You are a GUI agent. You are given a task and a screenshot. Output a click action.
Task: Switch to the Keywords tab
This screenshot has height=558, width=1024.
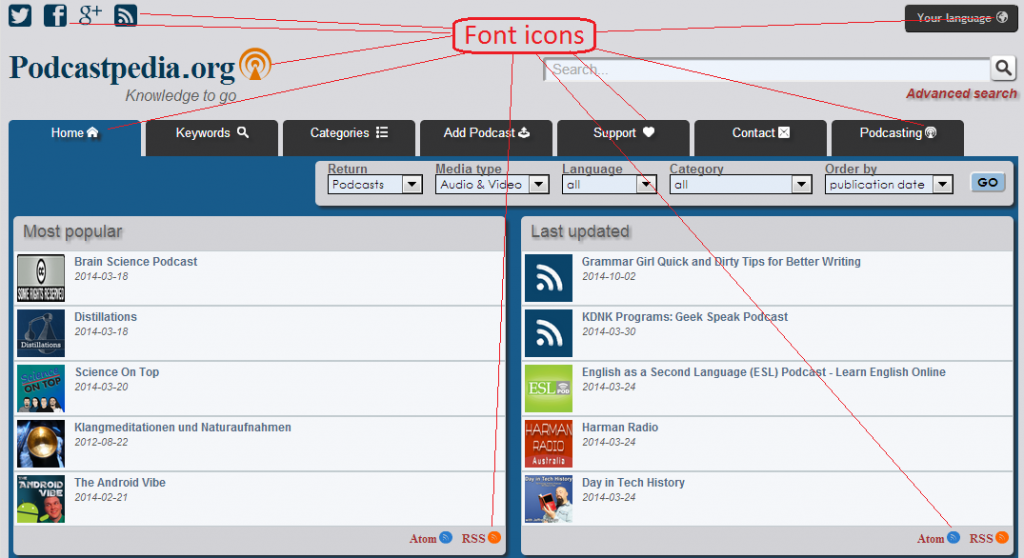pos(211,133)
